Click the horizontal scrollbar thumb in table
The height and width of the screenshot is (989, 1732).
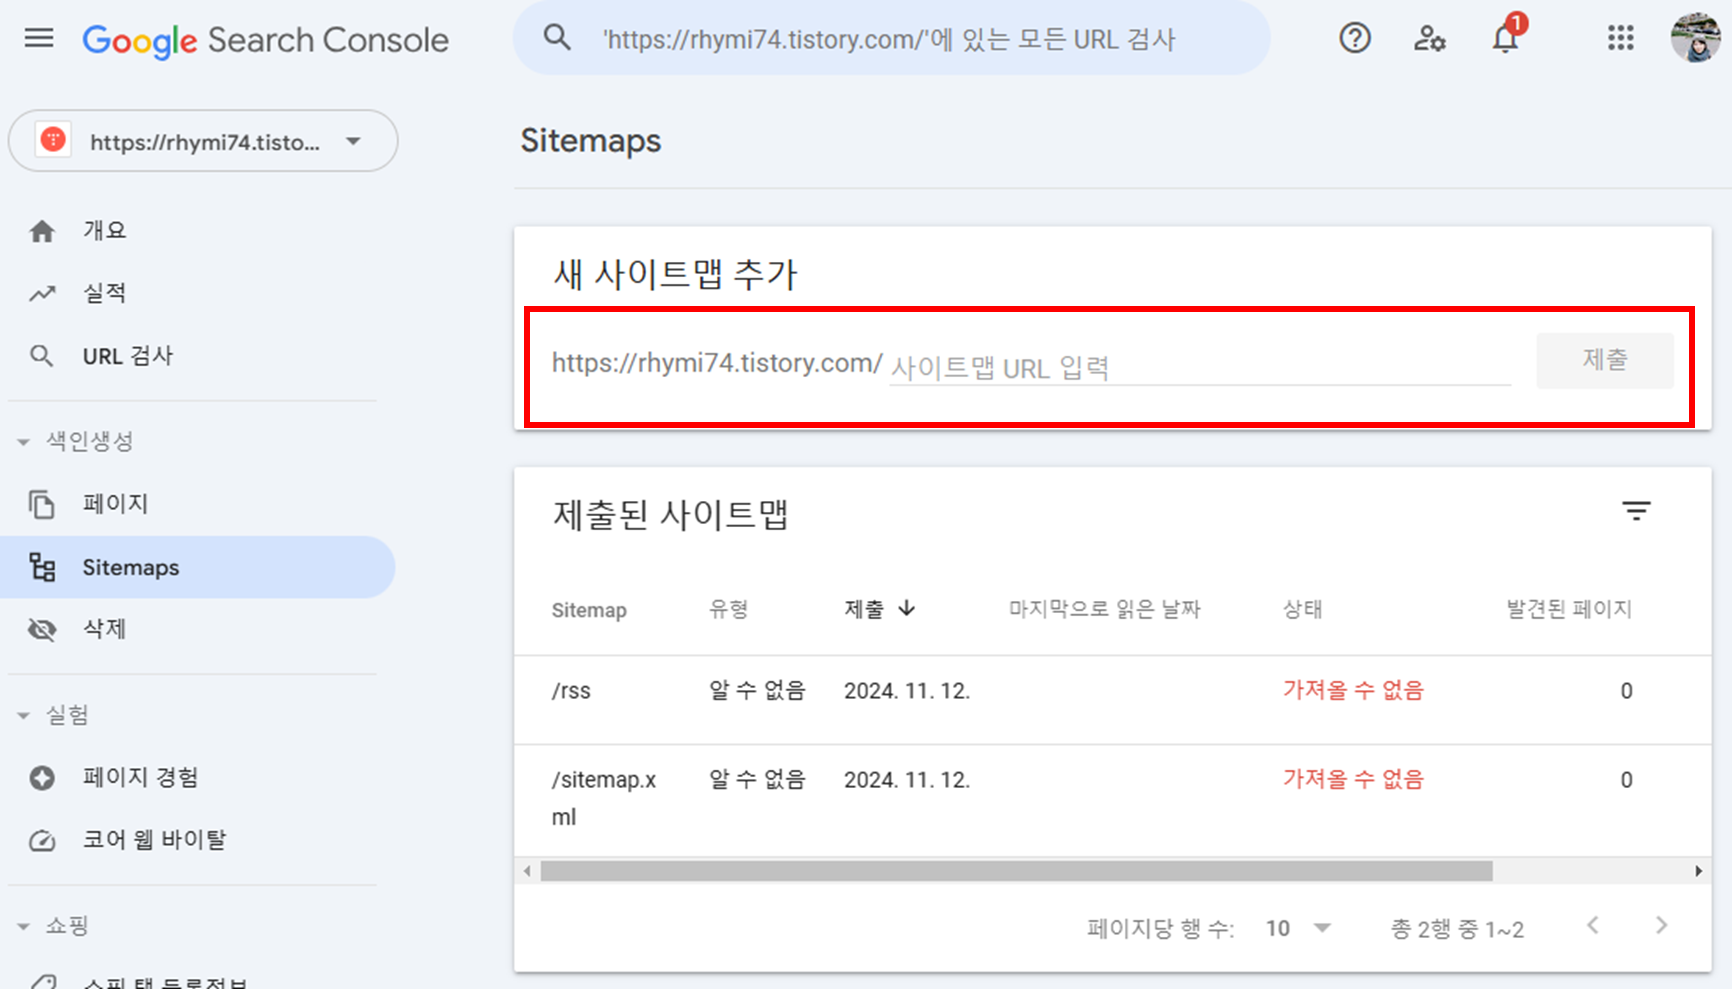pos(1016,871)
